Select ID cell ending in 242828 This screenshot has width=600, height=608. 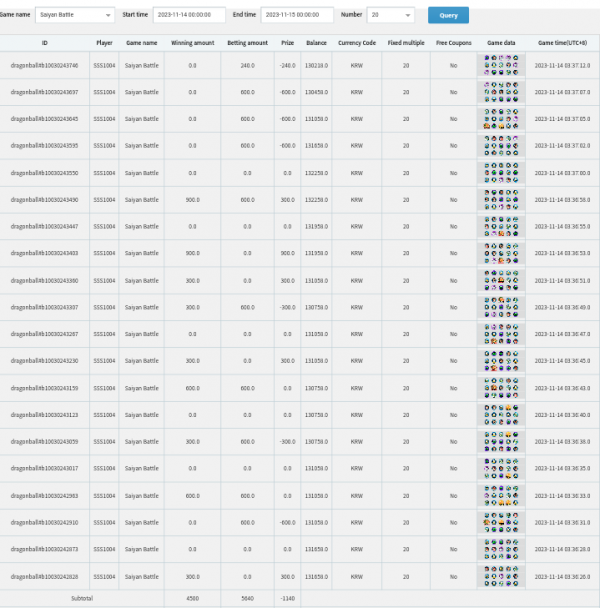(x=45, y=577)
